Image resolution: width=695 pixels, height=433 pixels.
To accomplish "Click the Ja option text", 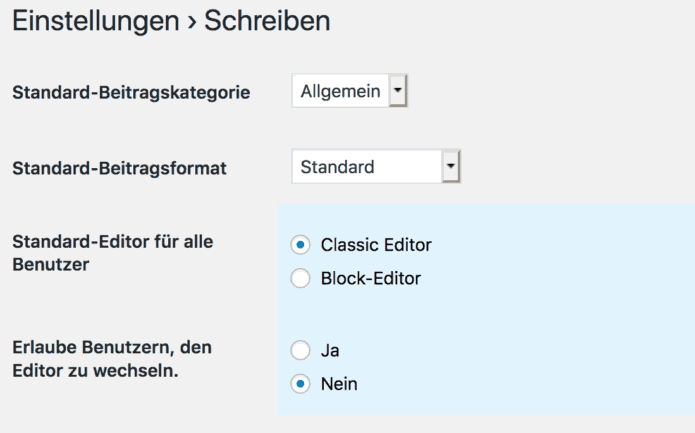I will [x=330, y=350].
